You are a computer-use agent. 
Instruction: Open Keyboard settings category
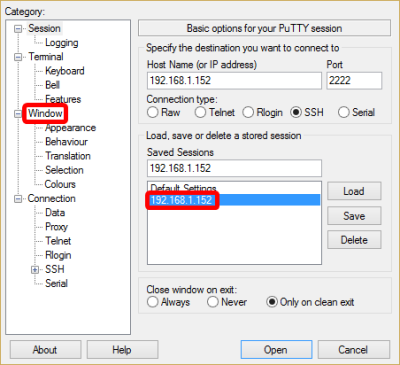point(65,71)
